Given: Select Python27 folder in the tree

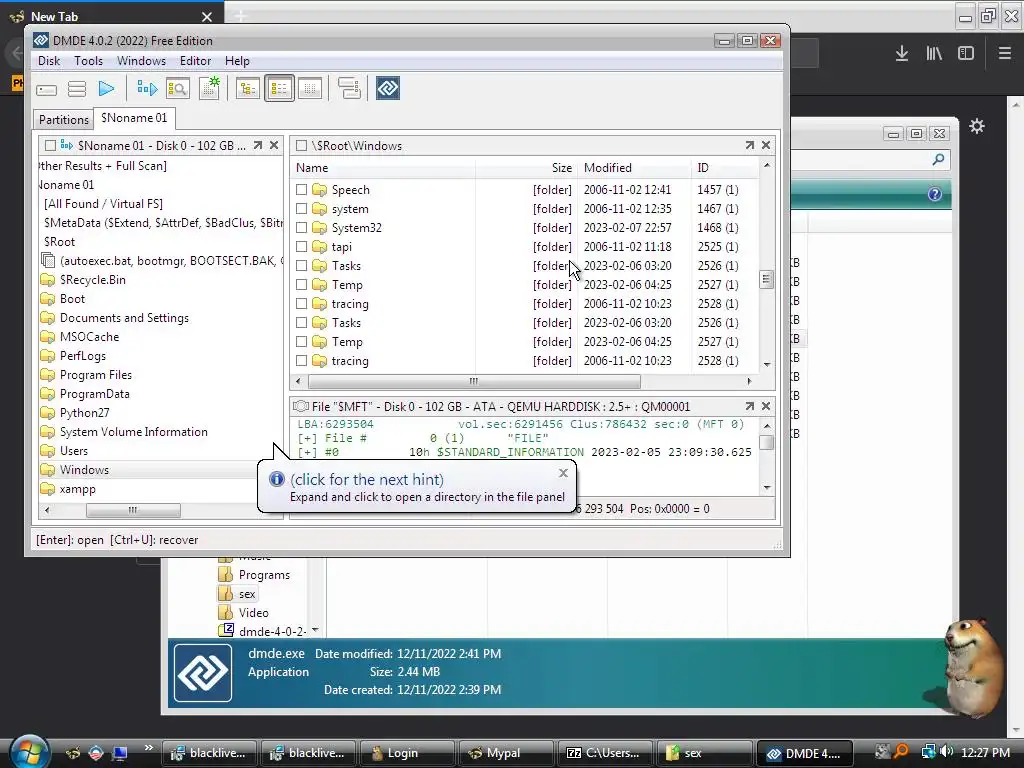Looking at the screenshot, I should (x=84, y=413).
